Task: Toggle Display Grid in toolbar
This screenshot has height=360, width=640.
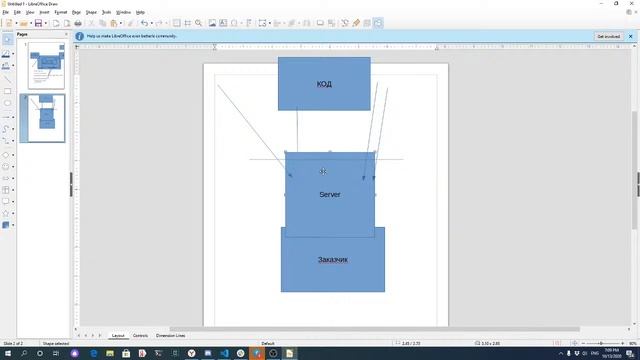Action: pyautogui.click(x=176, y=23)
